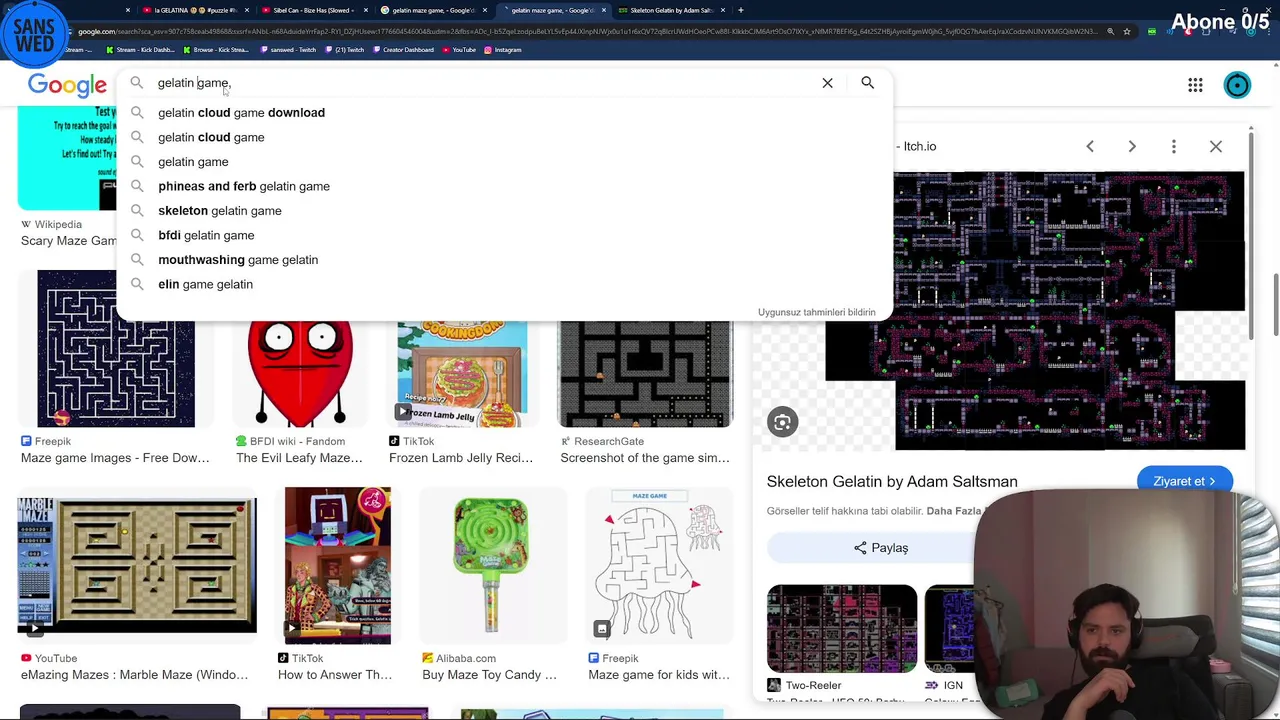The image size is (1280, 720).
Task: Click the 'Paylaş' share button
Action: [x=881, y=548]
